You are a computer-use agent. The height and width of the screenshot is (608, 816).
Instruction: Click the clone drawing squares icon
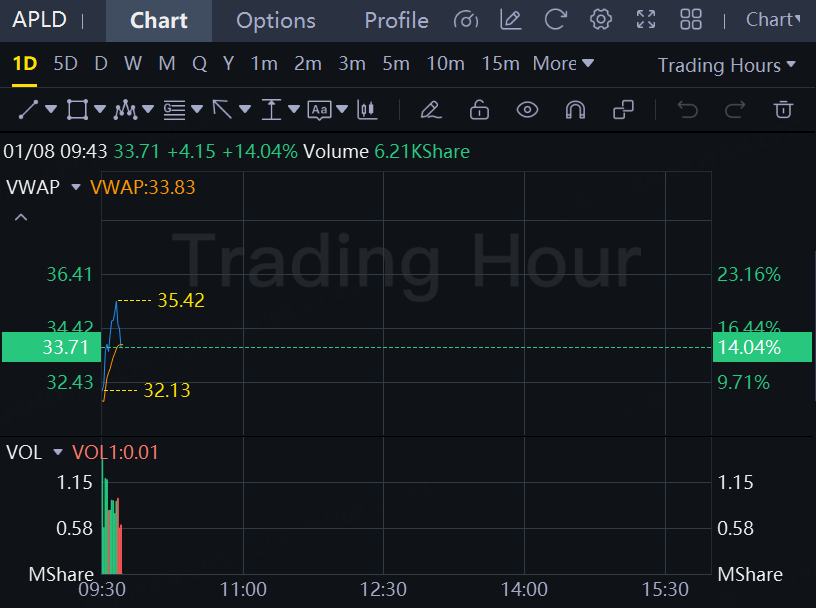pos(623,110)
